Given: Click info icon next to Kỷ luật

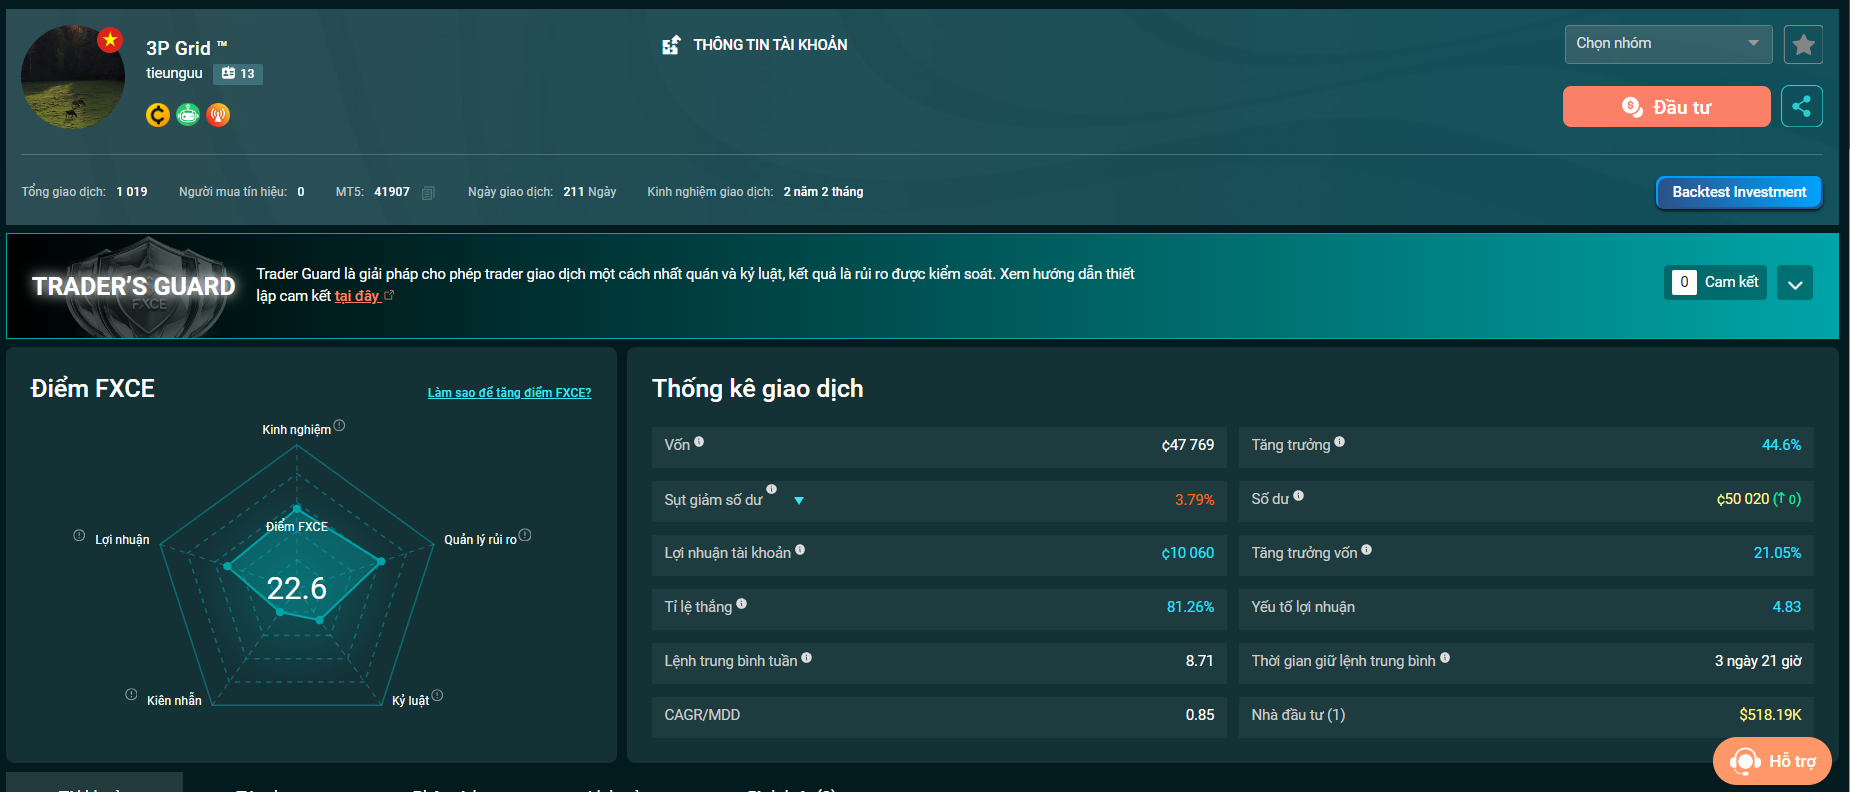Looking at the screenshot, I should (x=437, y=696).
